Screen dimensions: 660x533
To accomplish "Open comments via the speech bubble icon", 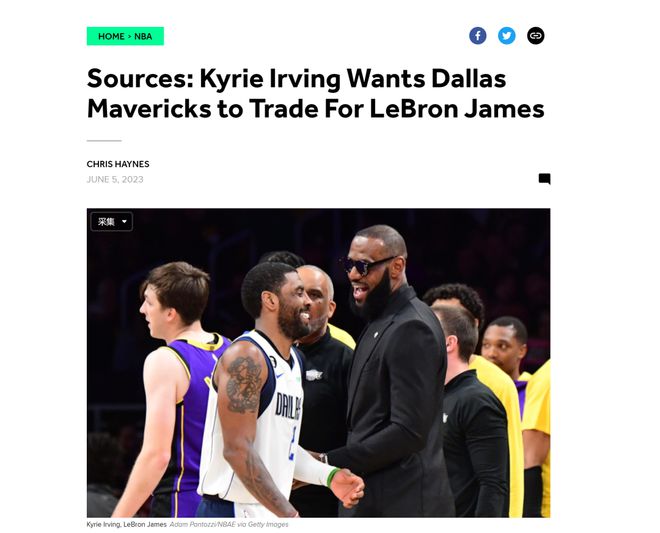I will tap(544, 179).
